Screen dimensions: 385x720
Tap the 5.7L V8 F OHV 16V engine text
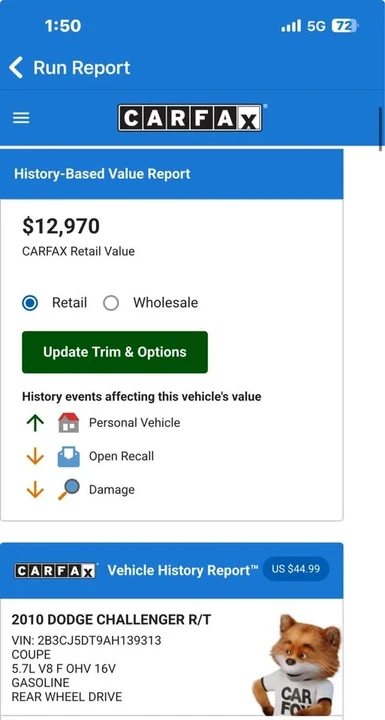point(64,669)
